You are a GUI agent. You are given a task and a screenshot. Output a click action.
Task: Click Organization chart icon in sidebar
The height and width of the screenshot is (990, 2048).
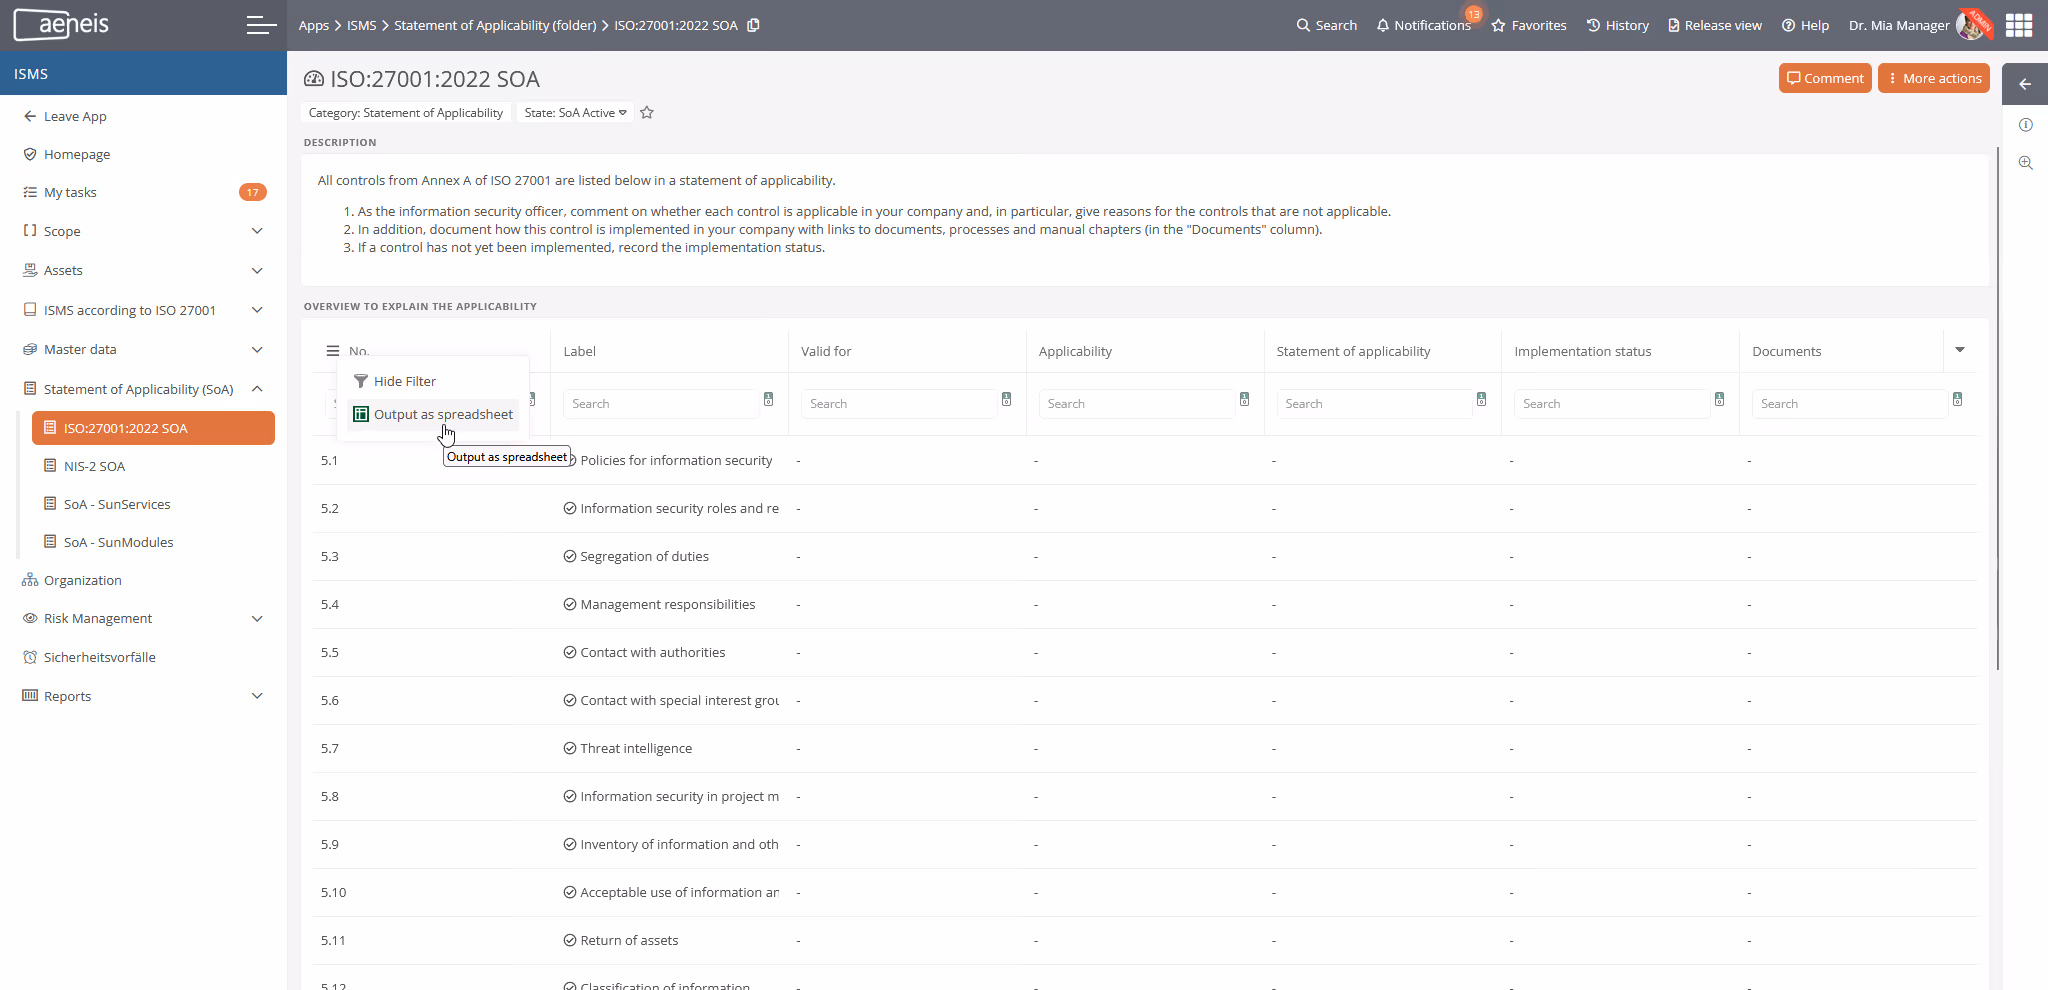(30, 580)
